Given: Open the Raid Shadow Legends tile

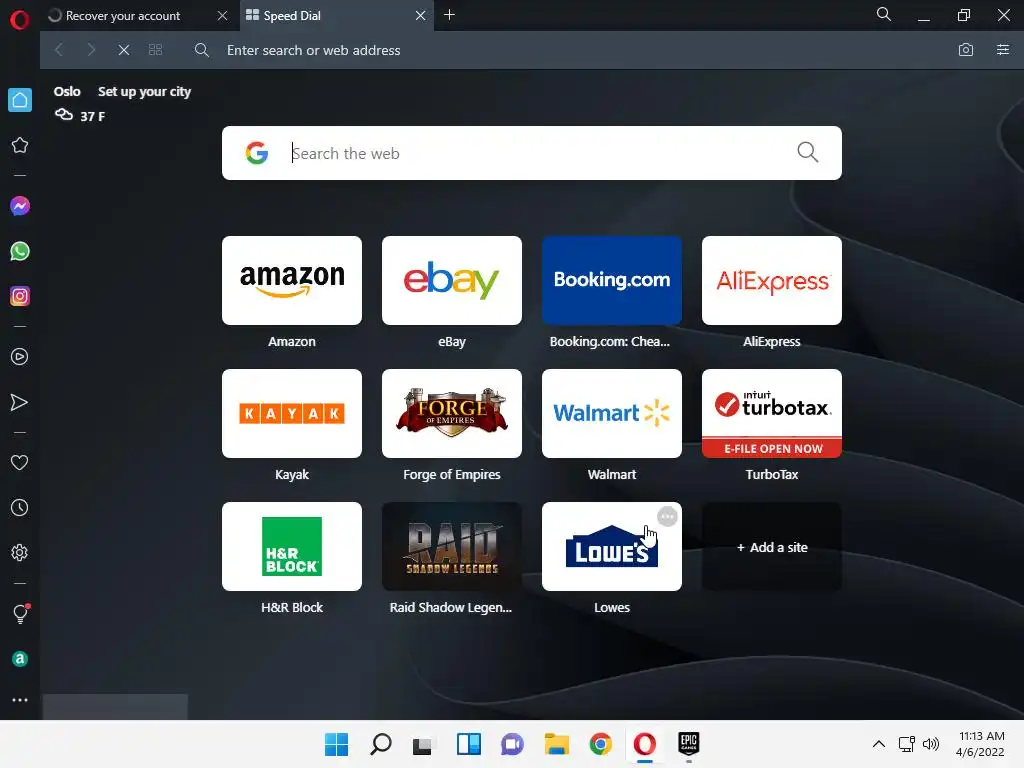Looking at the screenshot, I should point(452,547).
